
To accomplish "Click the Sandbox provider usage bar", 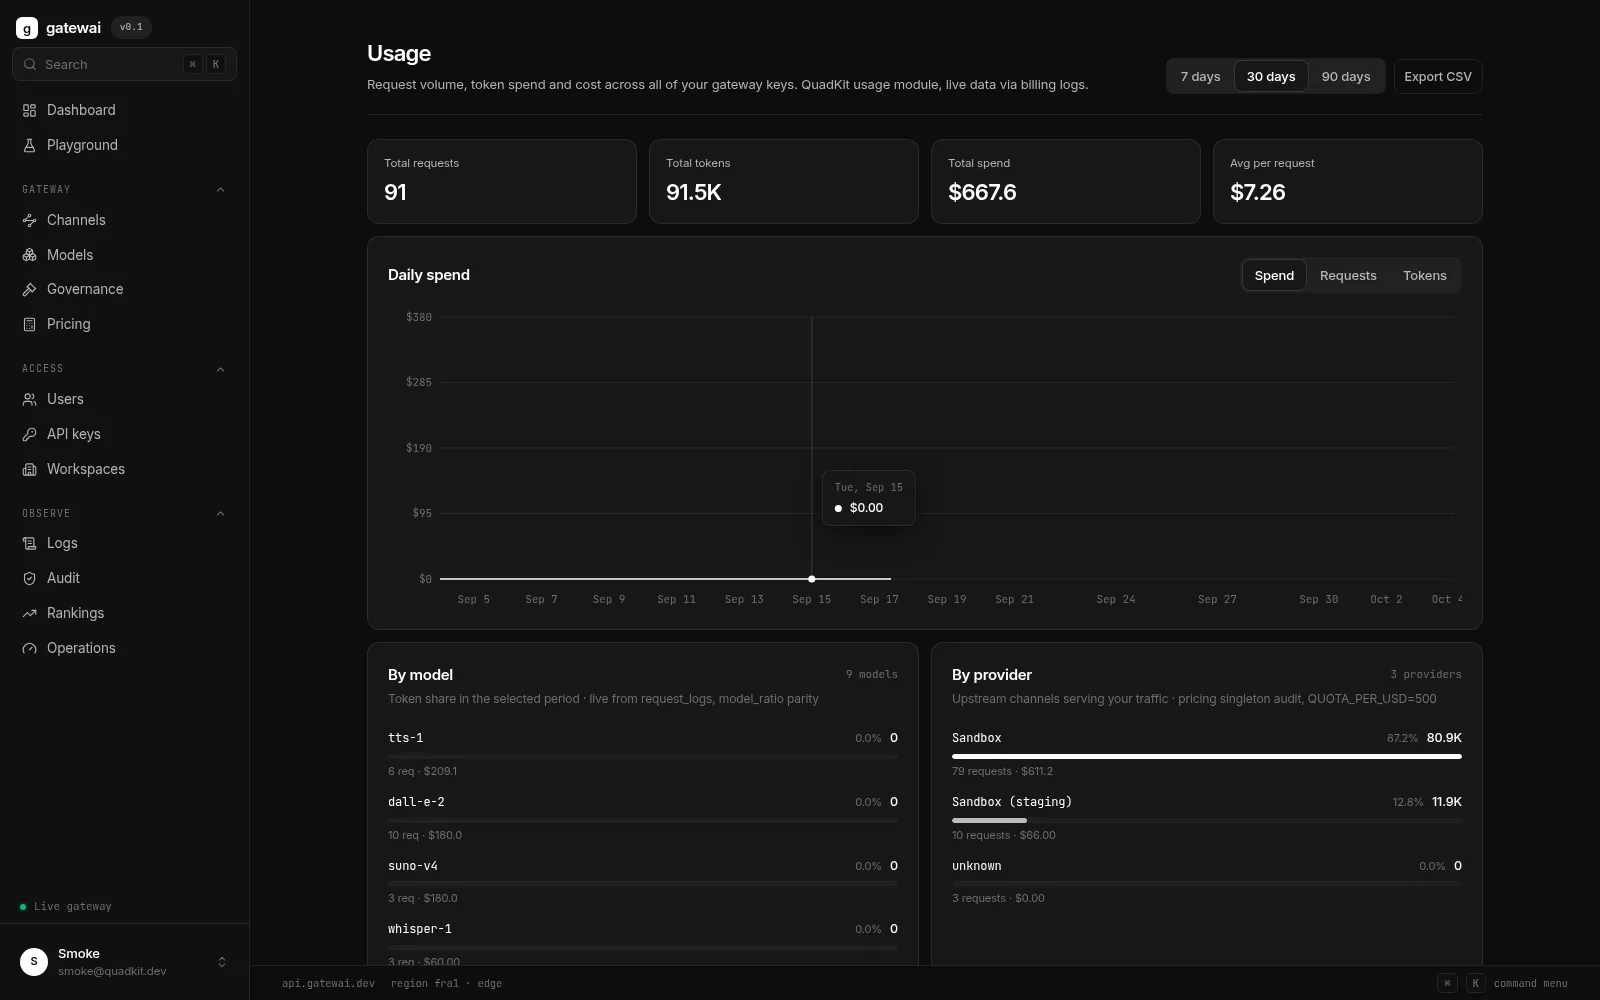I will click(x=1207, y=756).
